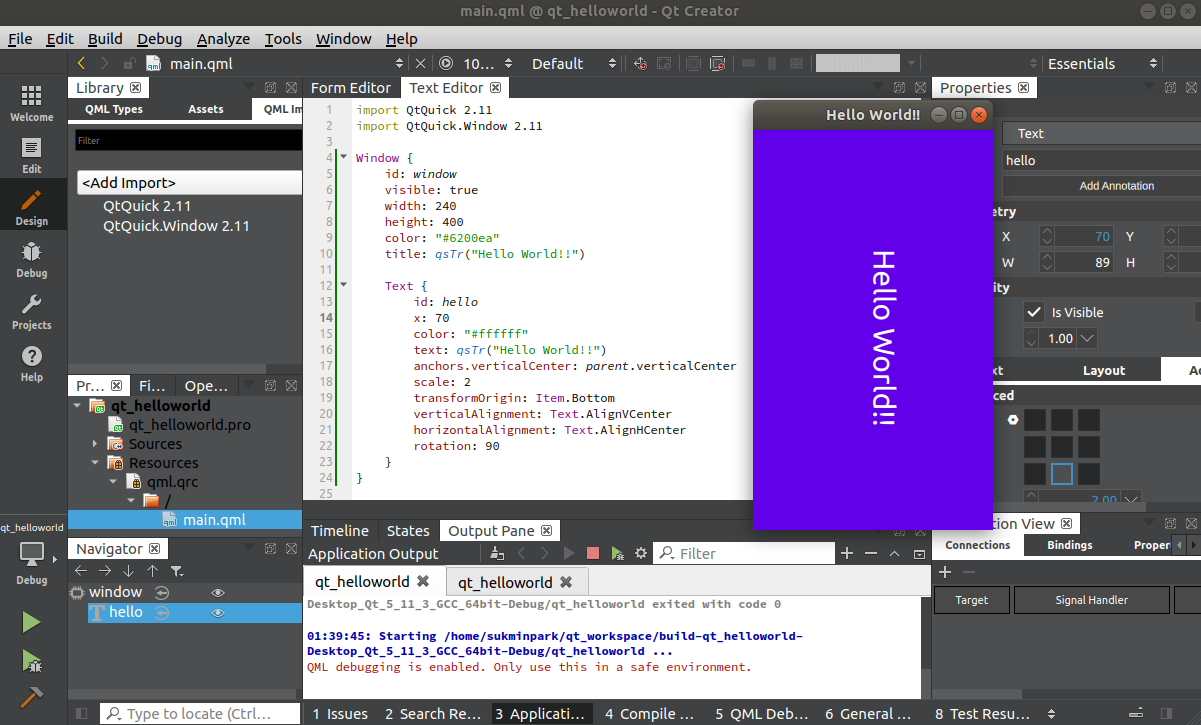This screenshot has height=725, width=1201.
Task: Switch to Edit mode in sidebar
Action: coord(32,156)
